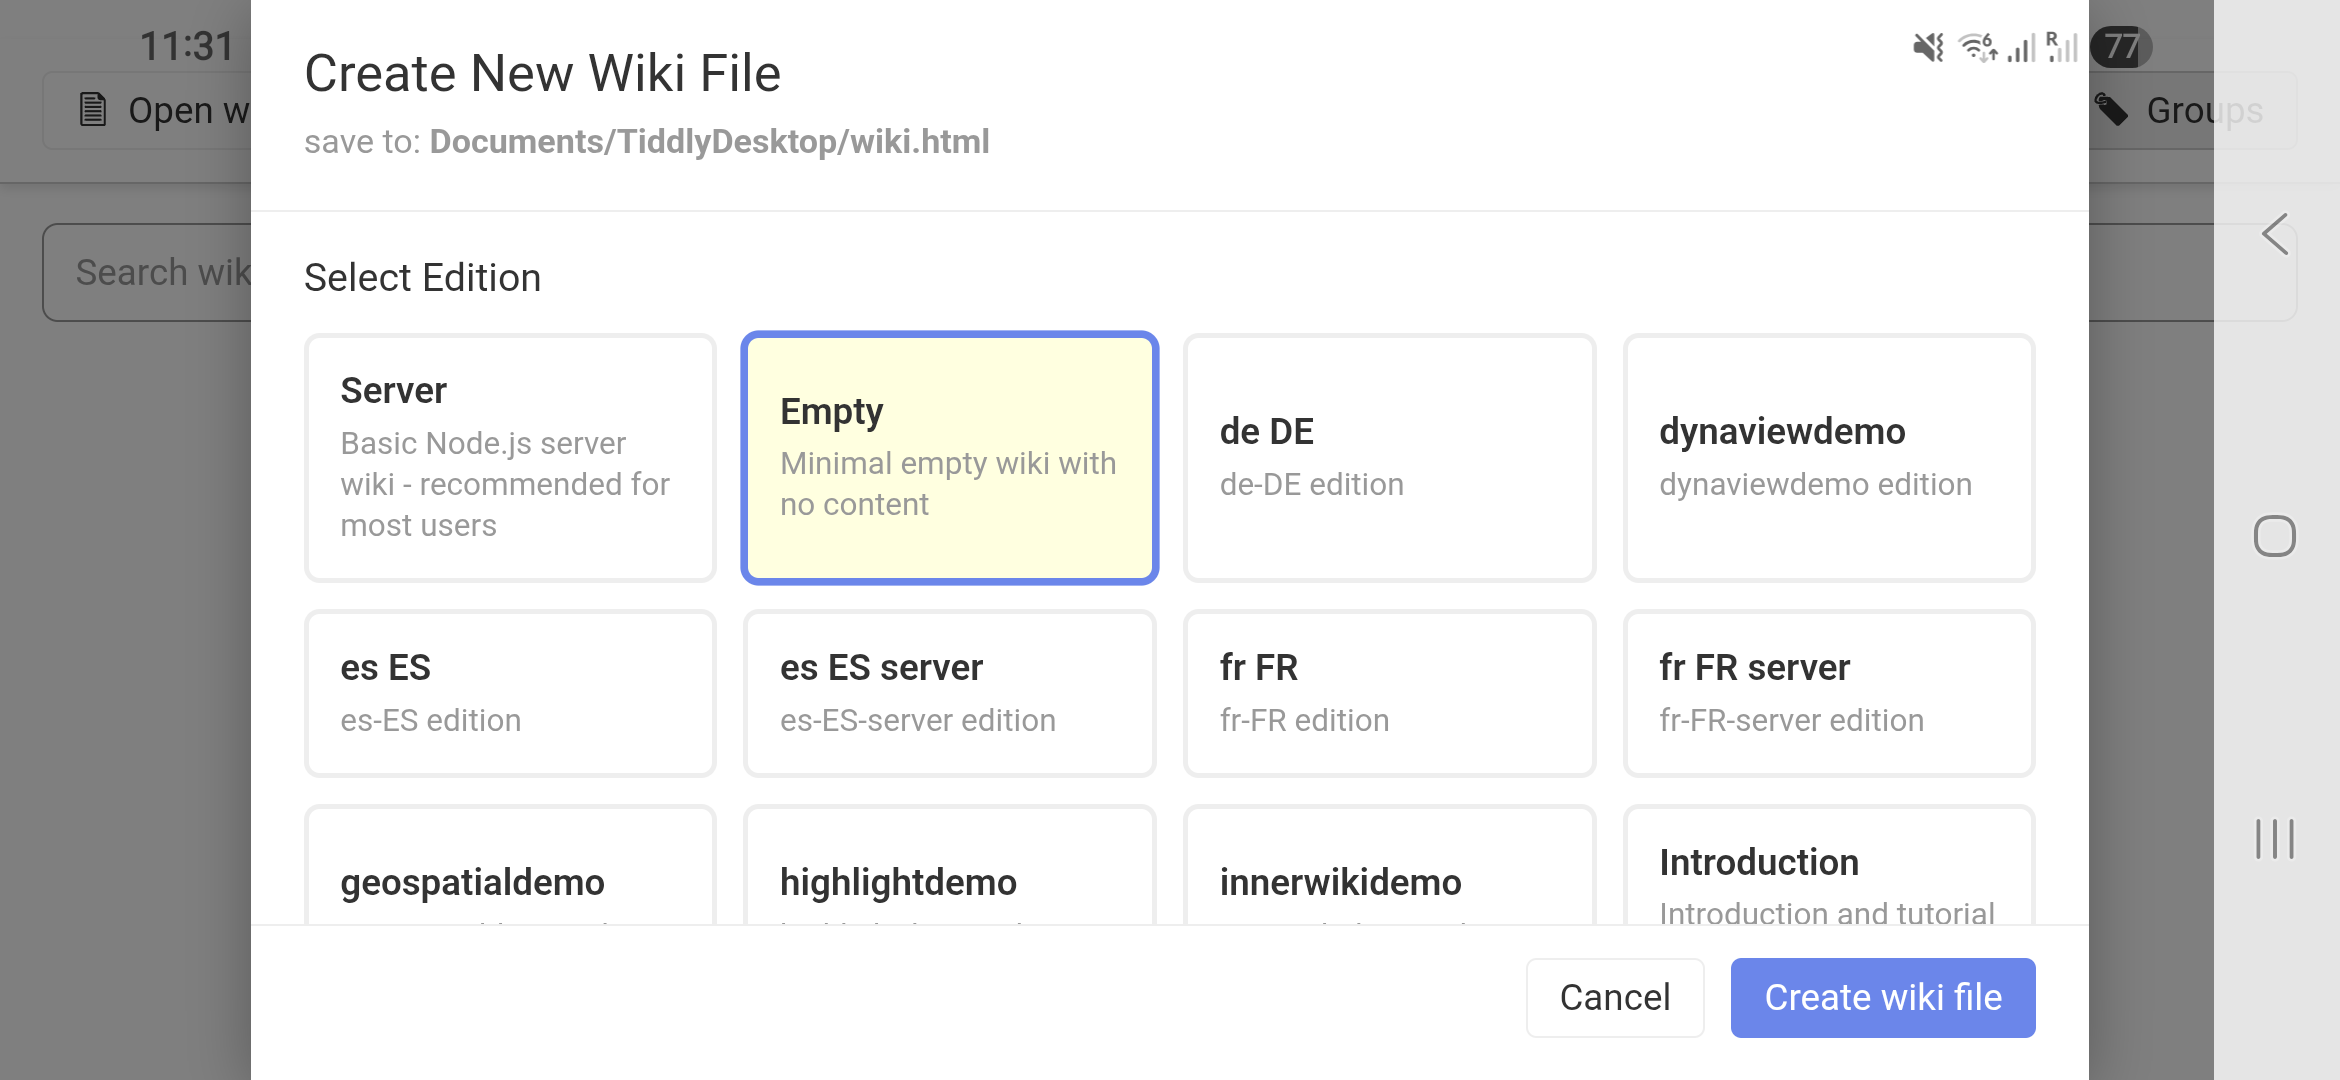
Task: Select the es ES edition card
Action: 510,693
